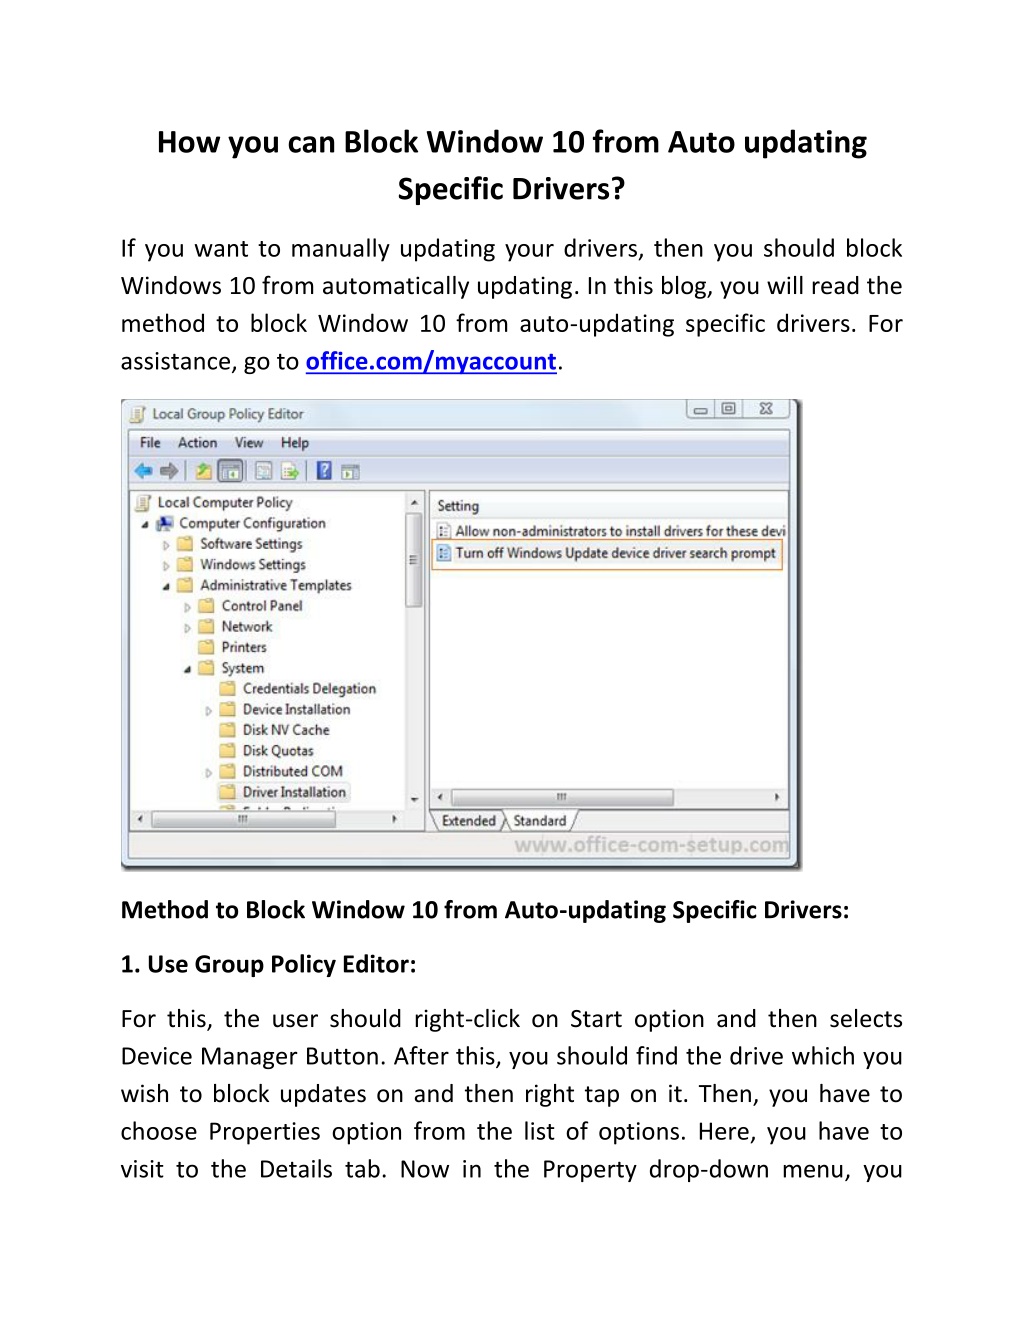Viewport: 1024px width, 1325px height.
Task: Click the Windows Settings folder icon
Action: 185,564
